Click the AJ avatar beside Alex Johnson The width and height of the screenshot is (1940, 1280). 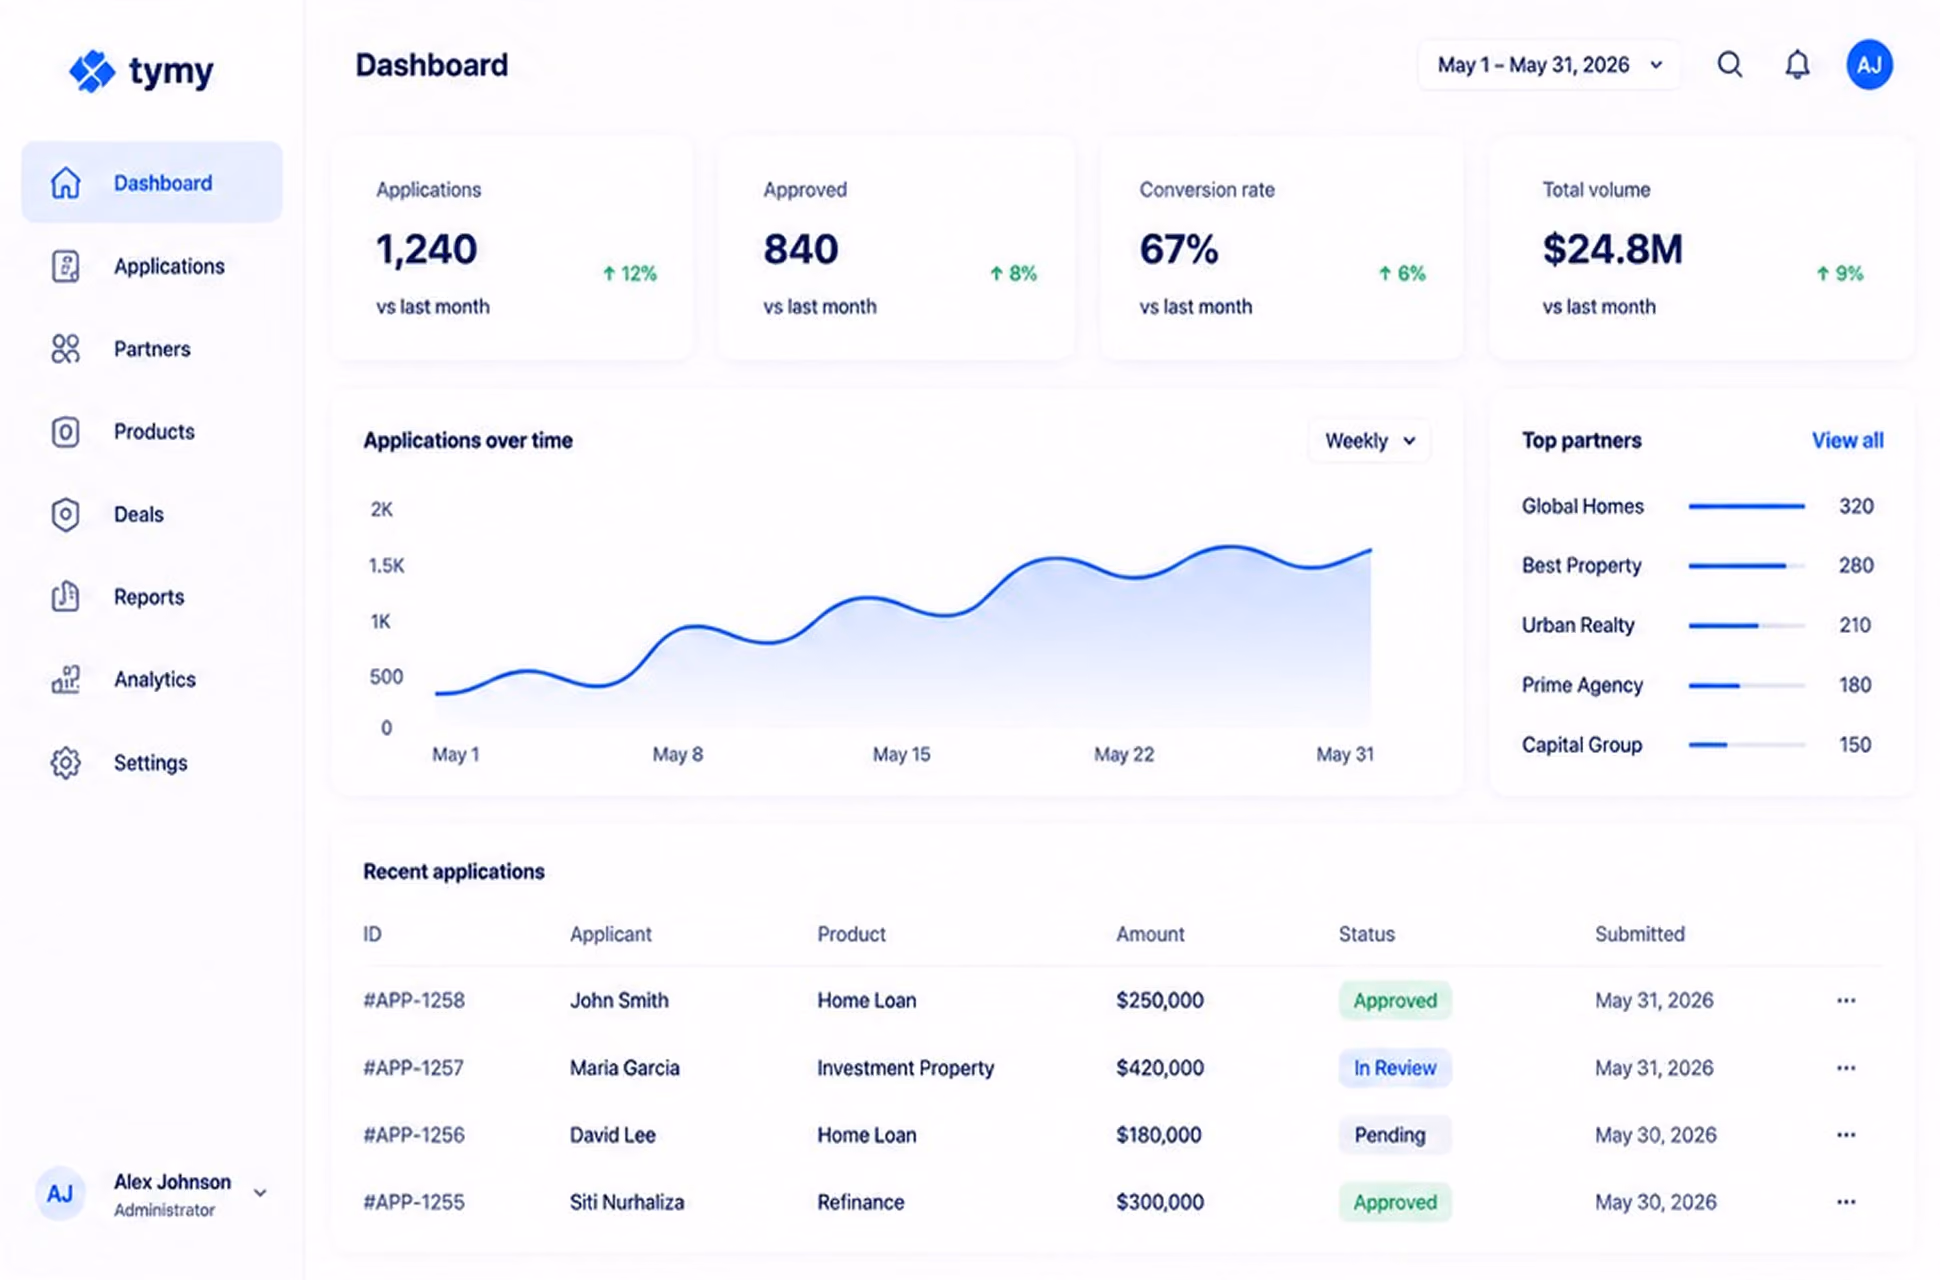point(60,1193)
